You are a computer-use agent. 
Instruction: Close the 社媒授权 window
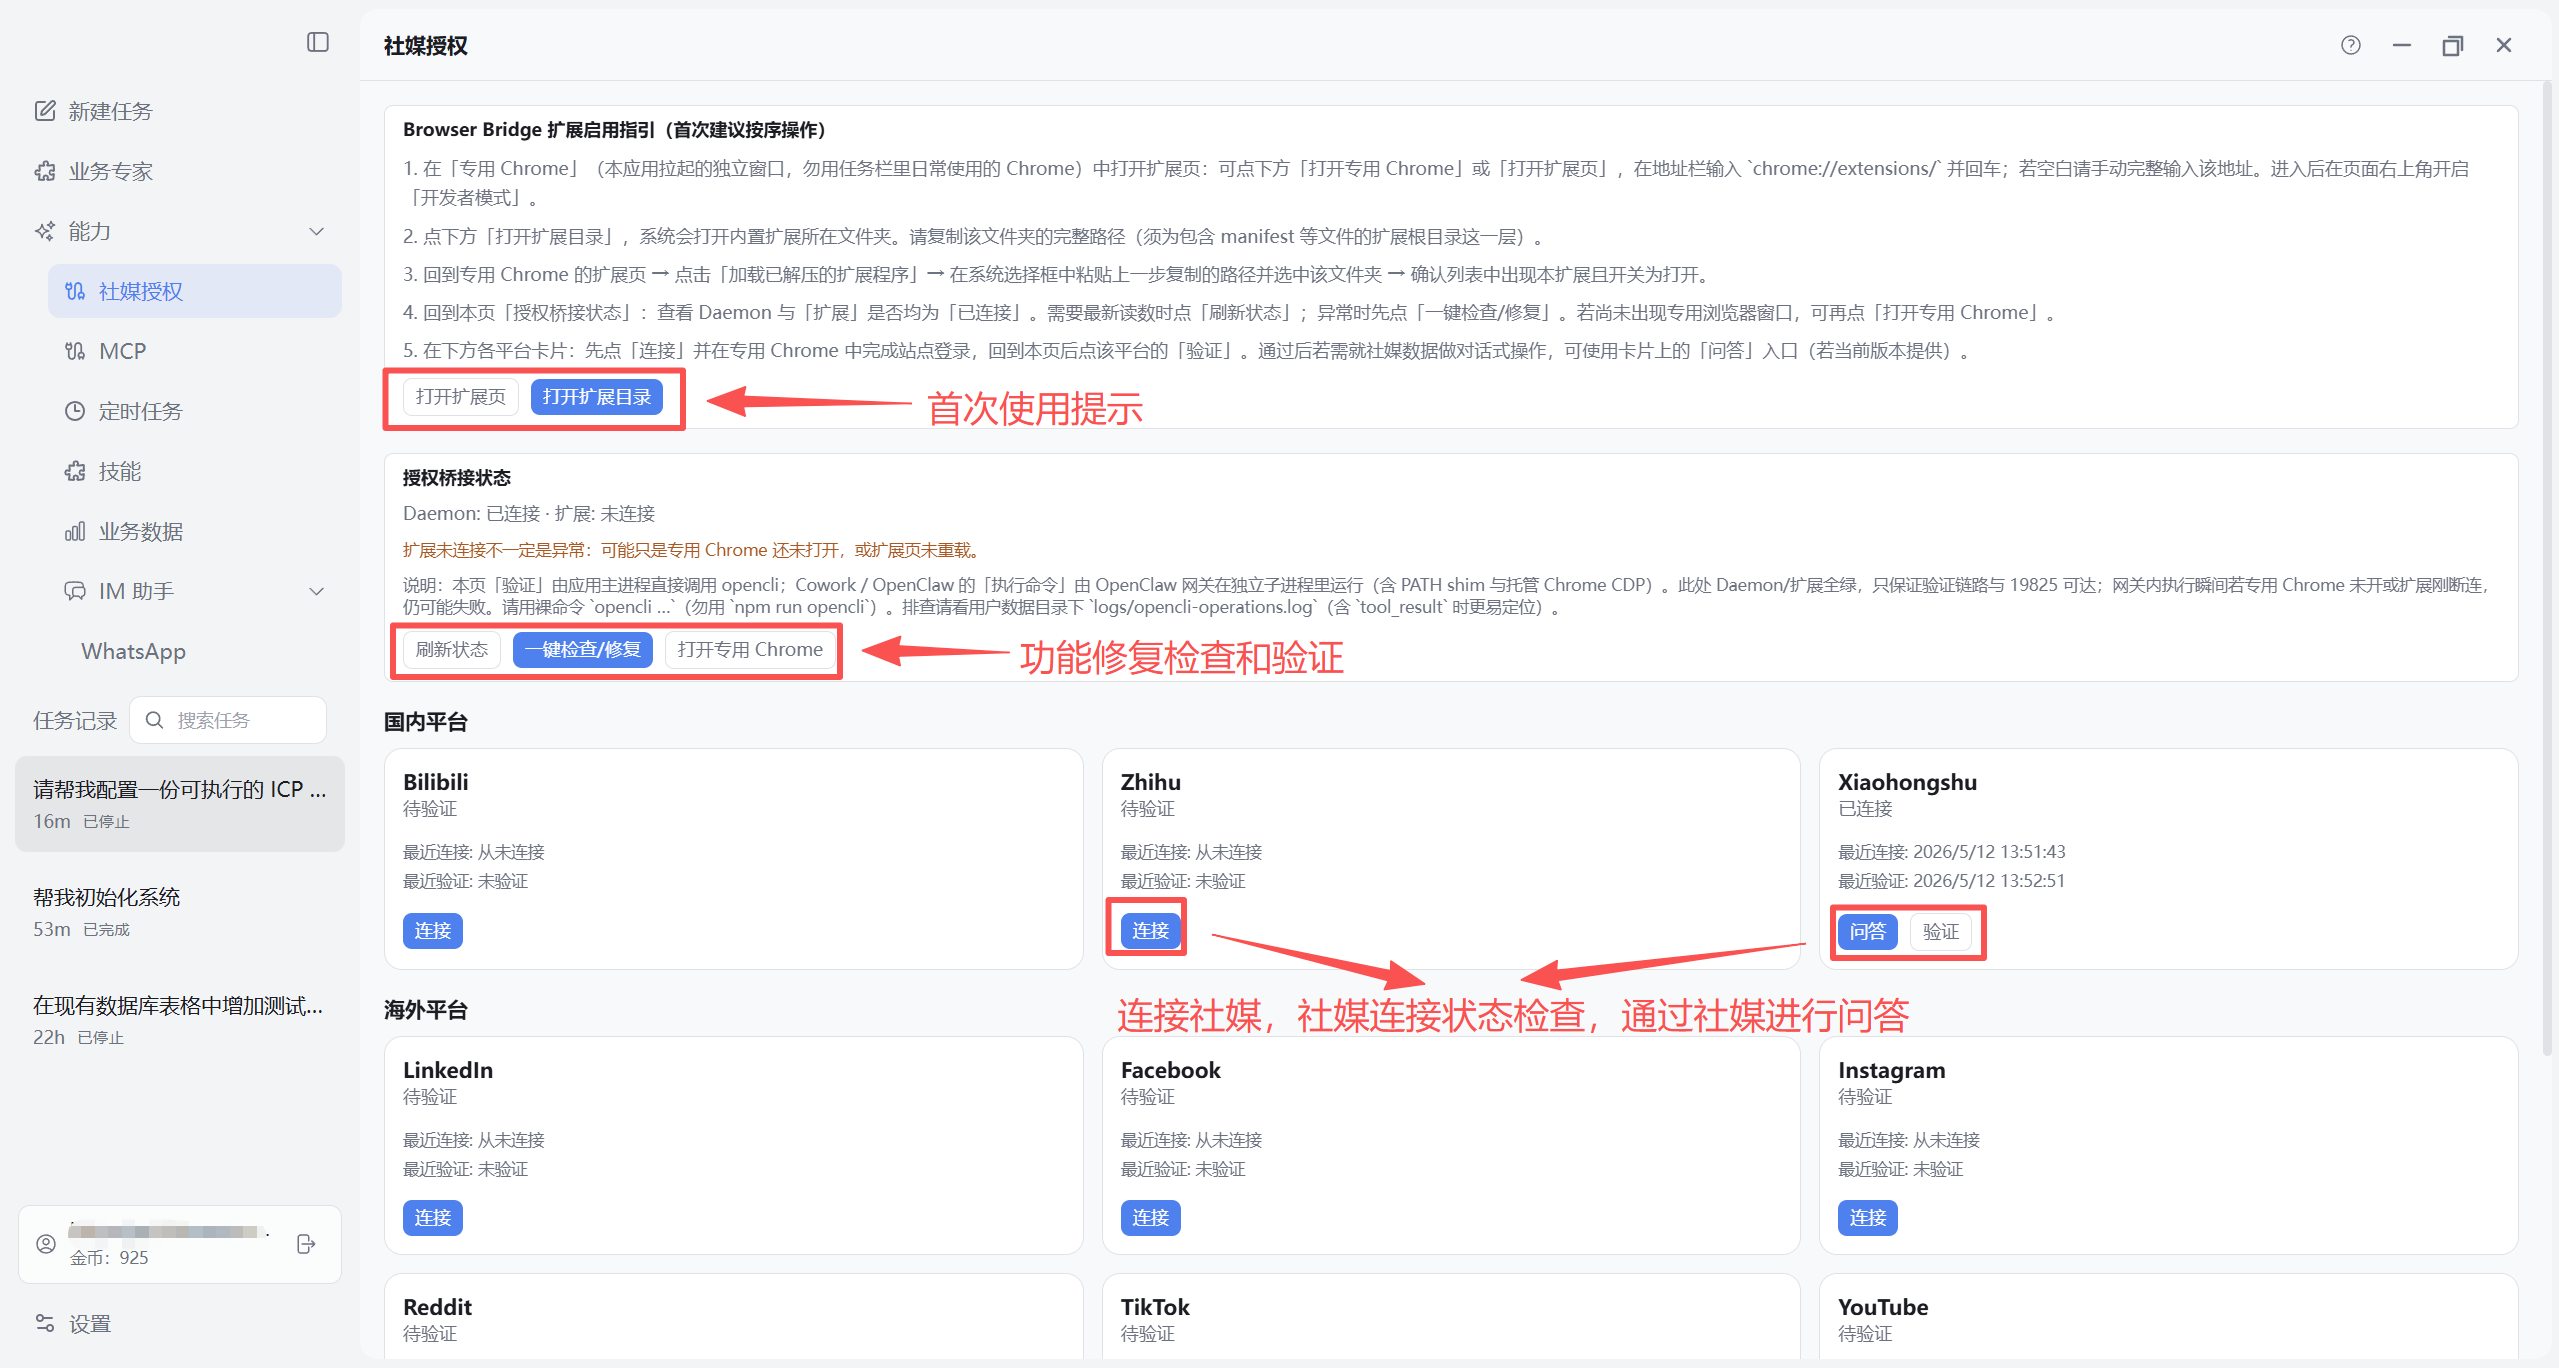(x=2504, y=45)
